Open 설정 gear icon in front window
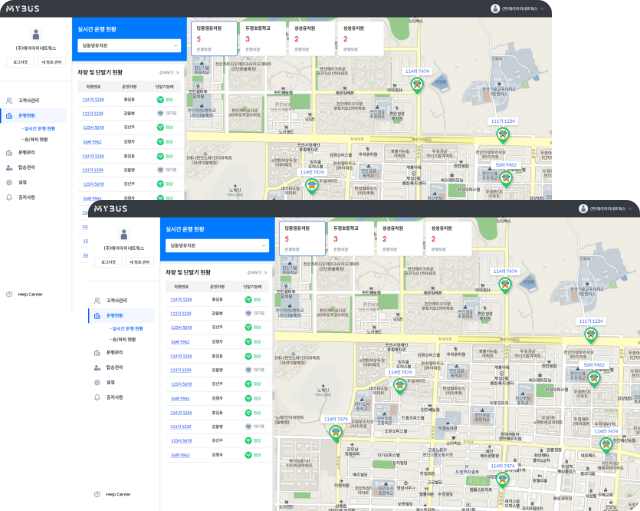The width and height of the screenshot is (640, 511). tap(95, 382)
